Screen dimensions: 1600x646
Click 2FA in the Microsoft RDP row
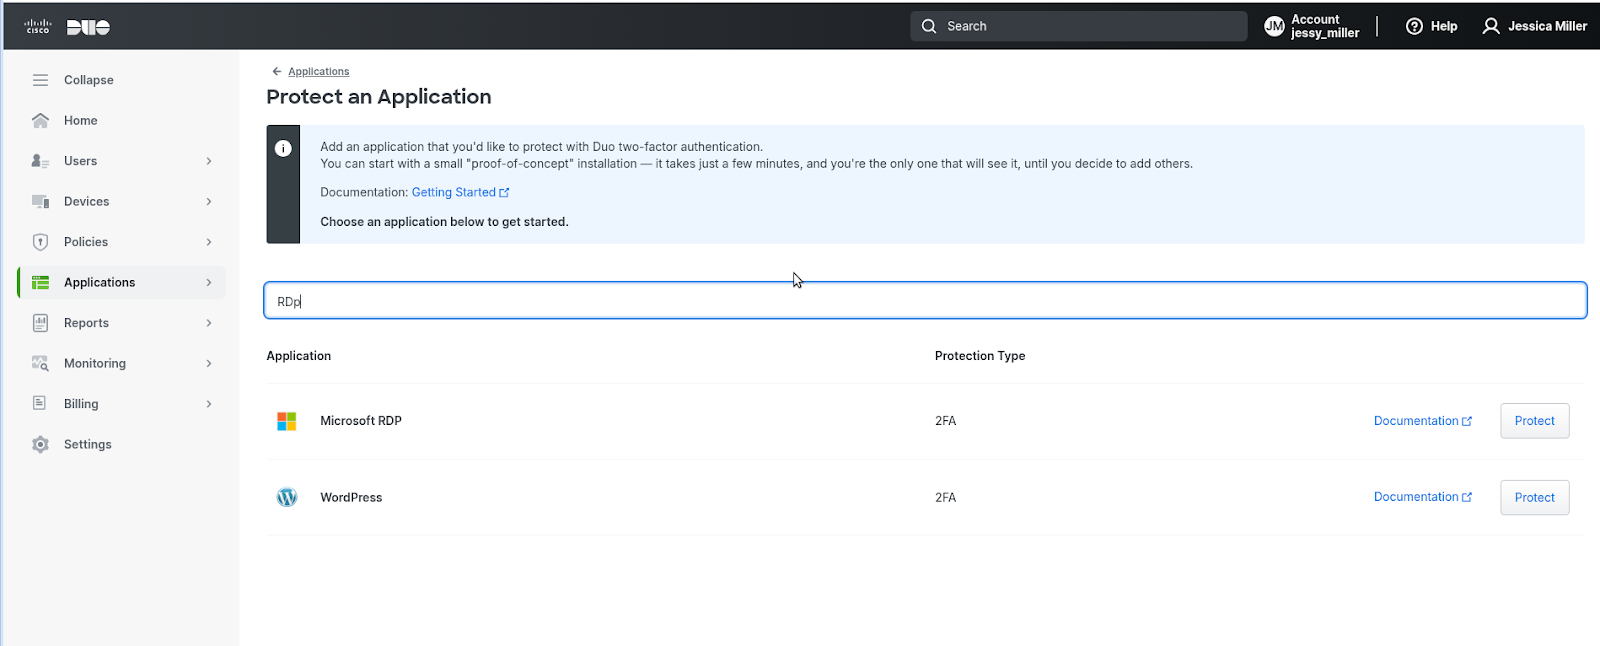tap(946, 421)
